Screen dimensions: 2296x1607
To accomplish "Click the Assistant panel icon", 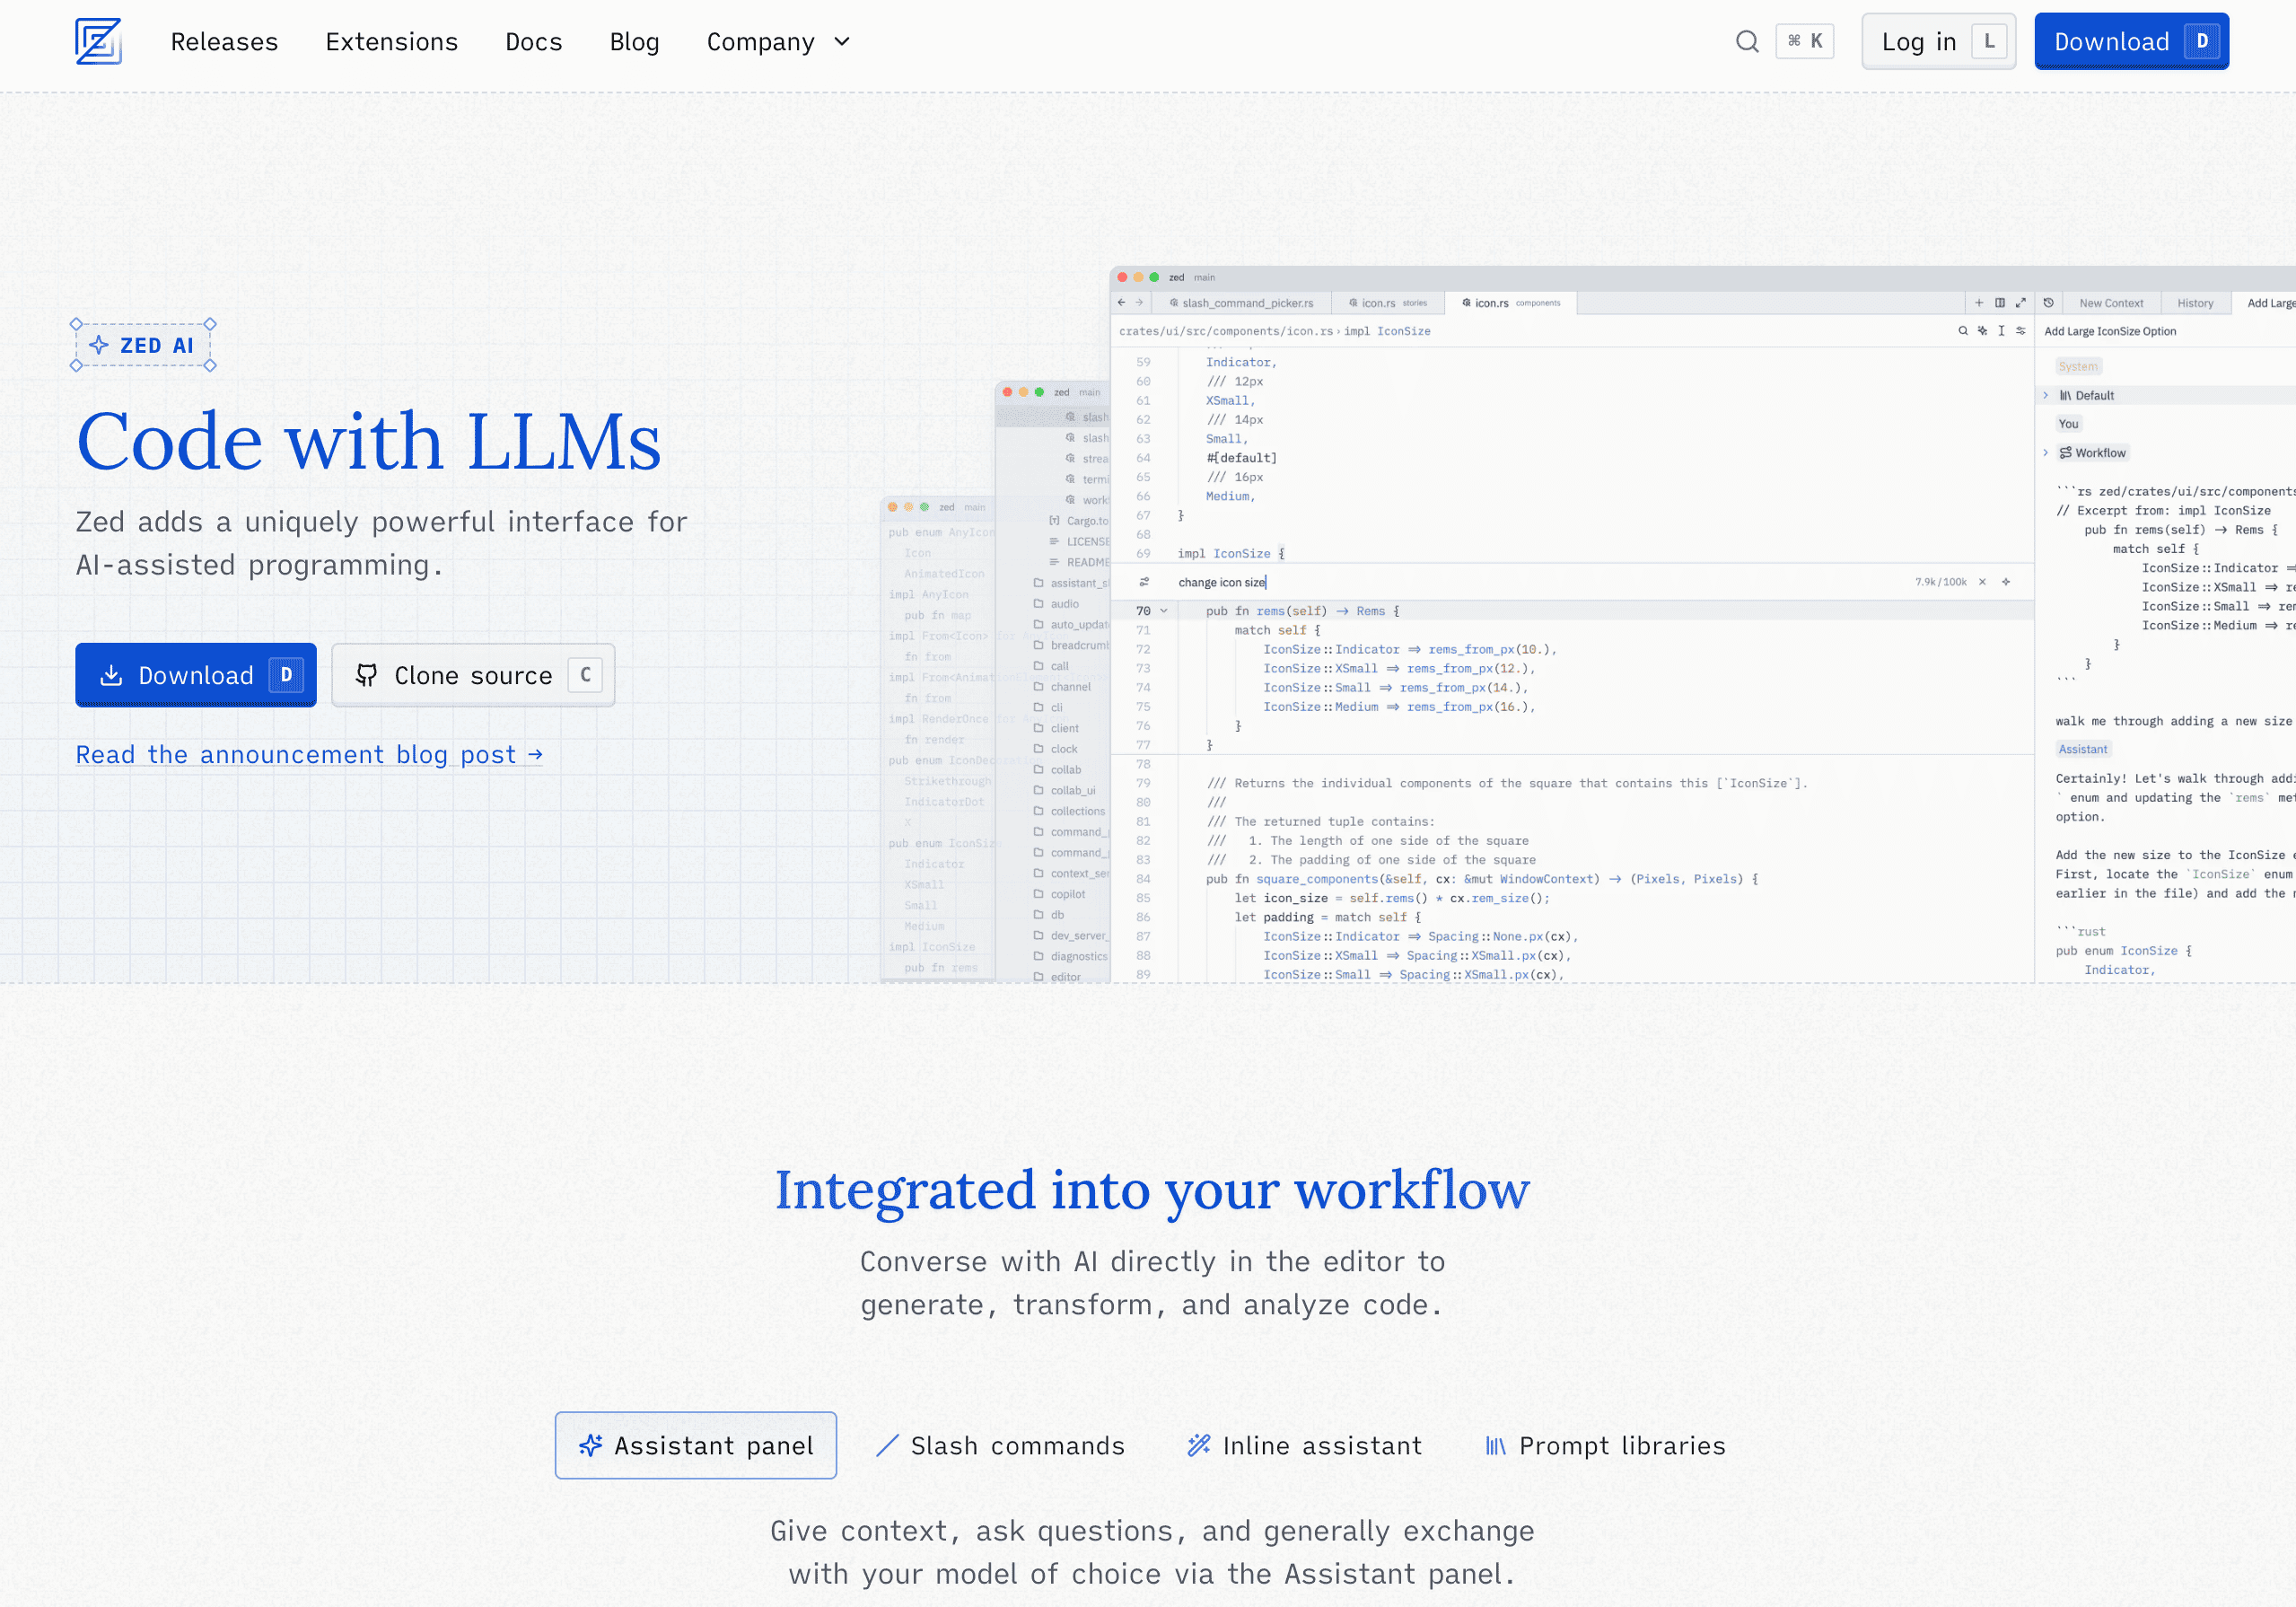I will (x=592, y=1445).
